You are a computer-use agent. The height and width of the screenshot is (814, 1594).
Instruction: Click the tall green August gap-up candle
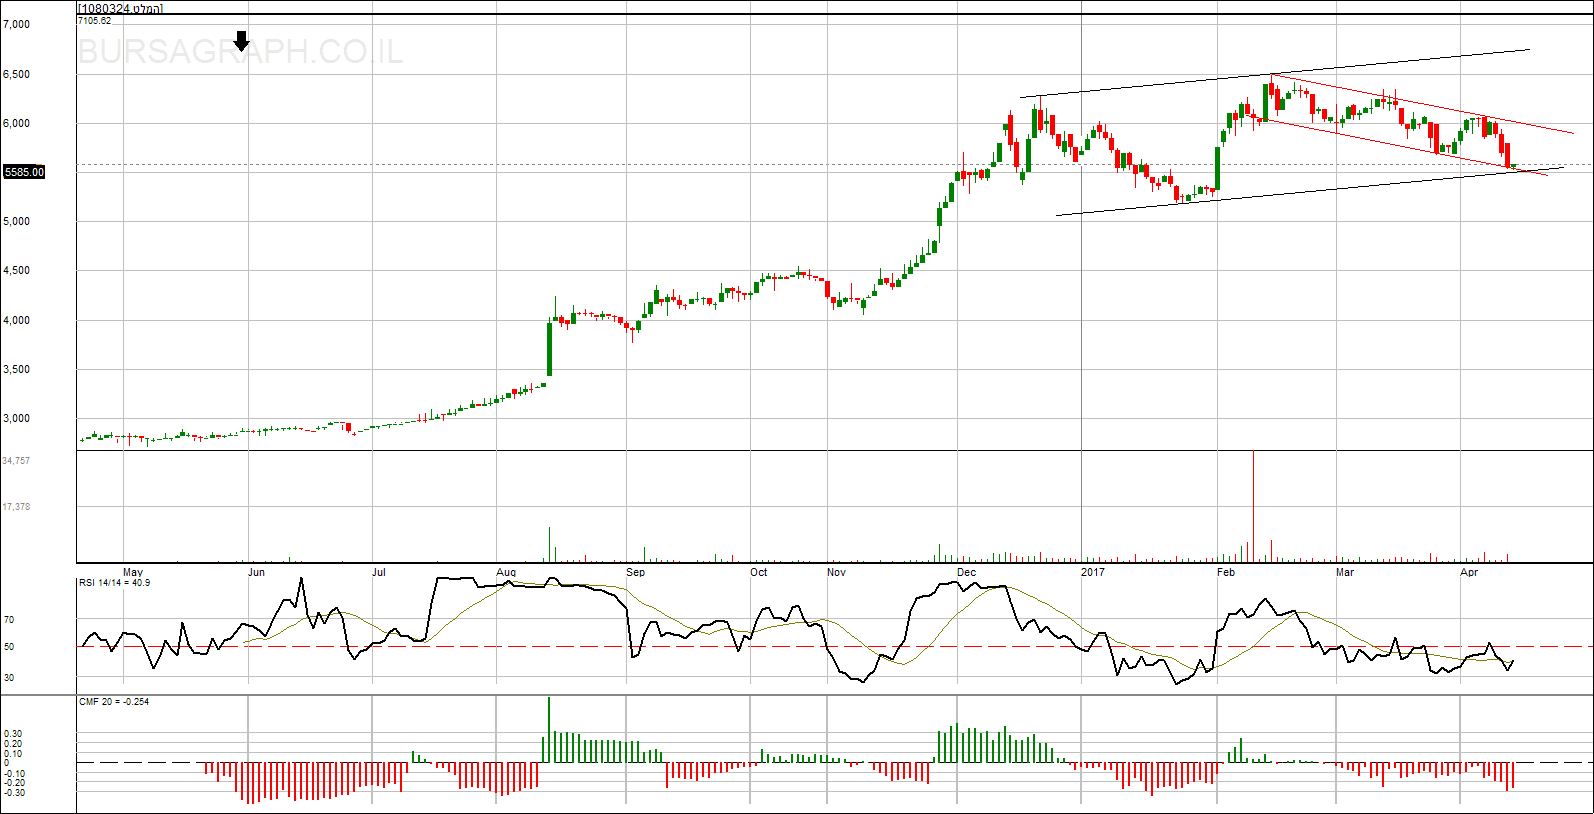click(x=549, y=348)
